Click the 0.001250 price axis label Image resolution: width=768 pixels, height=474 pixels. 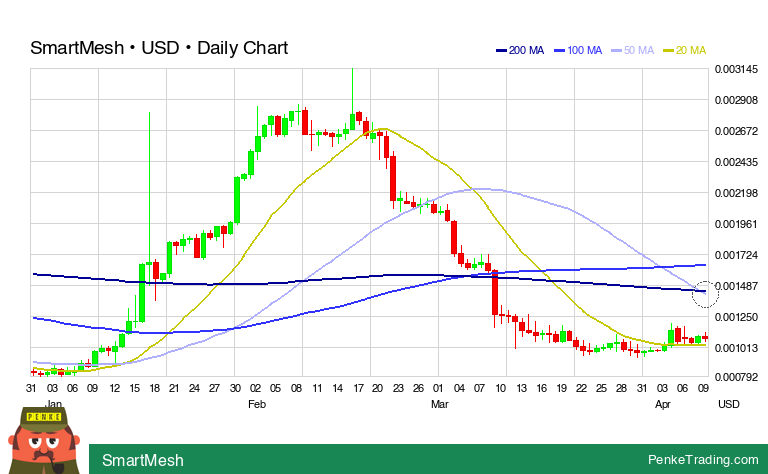(x=736, y=317)
